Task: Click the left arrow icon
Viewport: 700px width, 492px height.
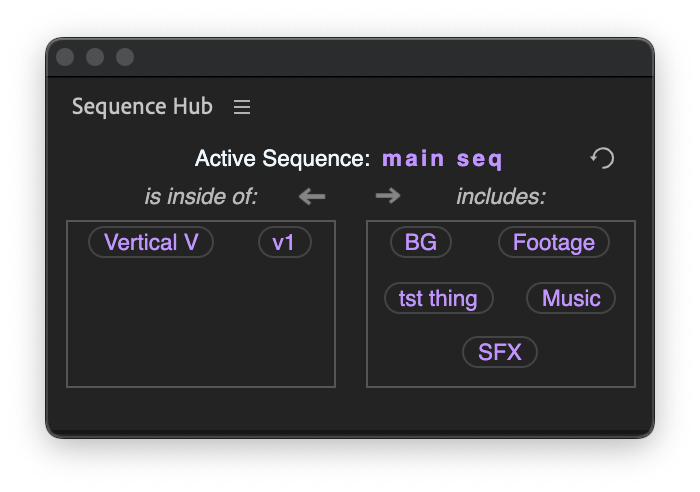Action: click(312, 196)
